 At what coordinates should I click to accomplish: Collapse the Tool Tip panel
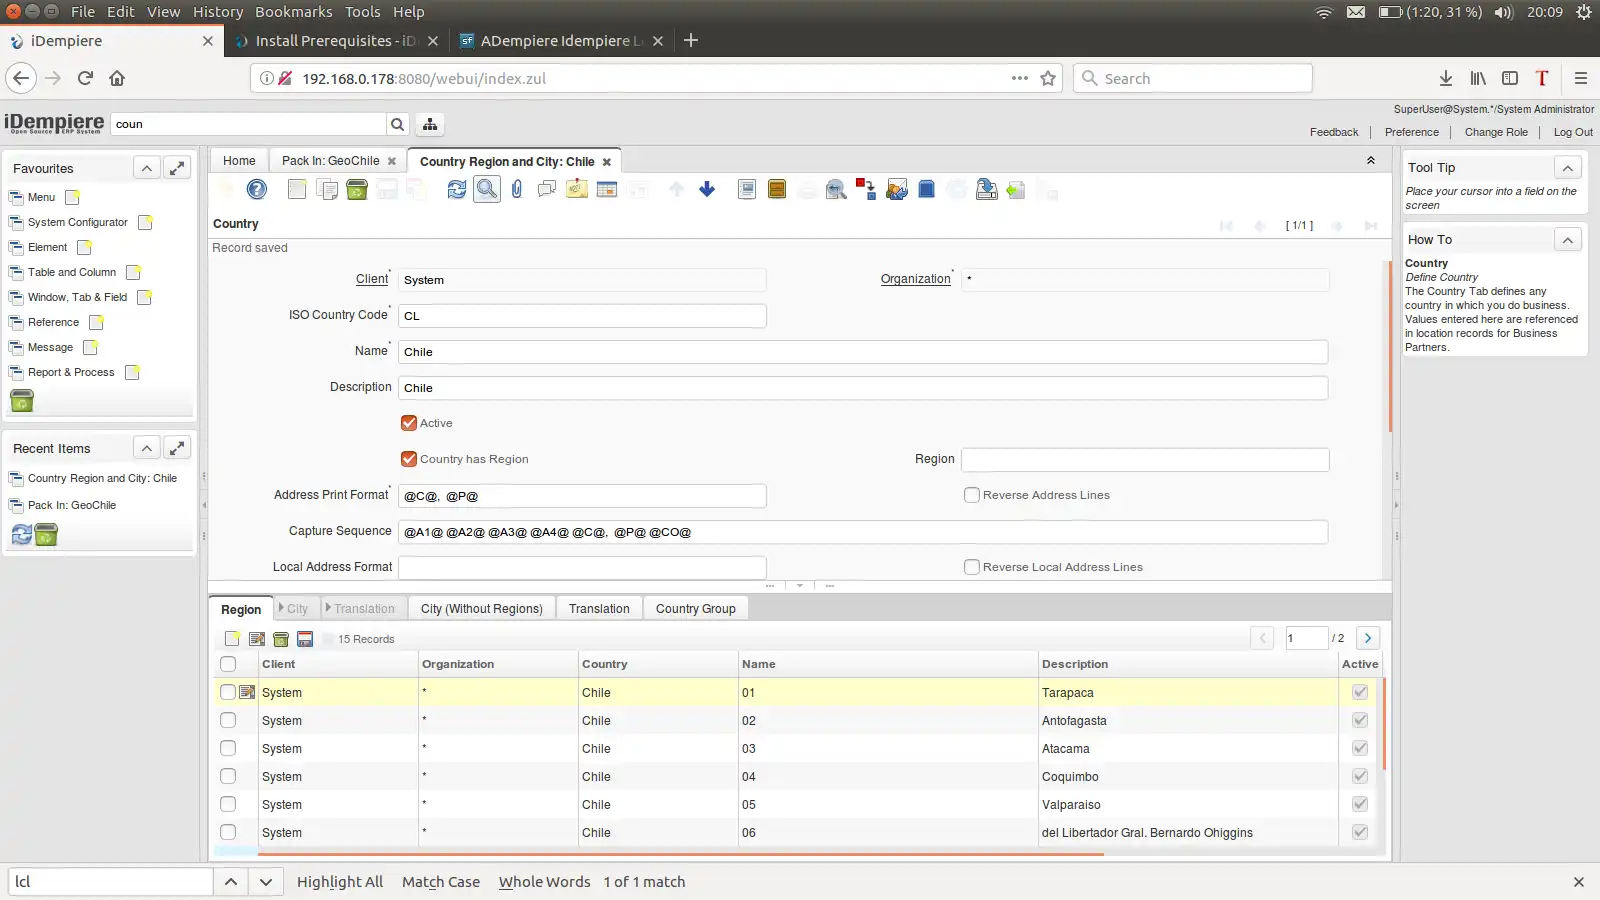pyautogui.click(x=1568, y=167)
